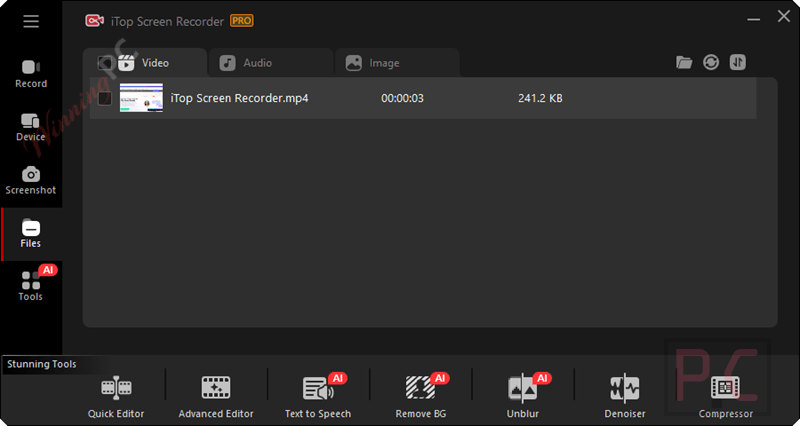The image size is (800, 426).
Task: Open the Remove BG AI tool
Action: (x=421, y=397)
